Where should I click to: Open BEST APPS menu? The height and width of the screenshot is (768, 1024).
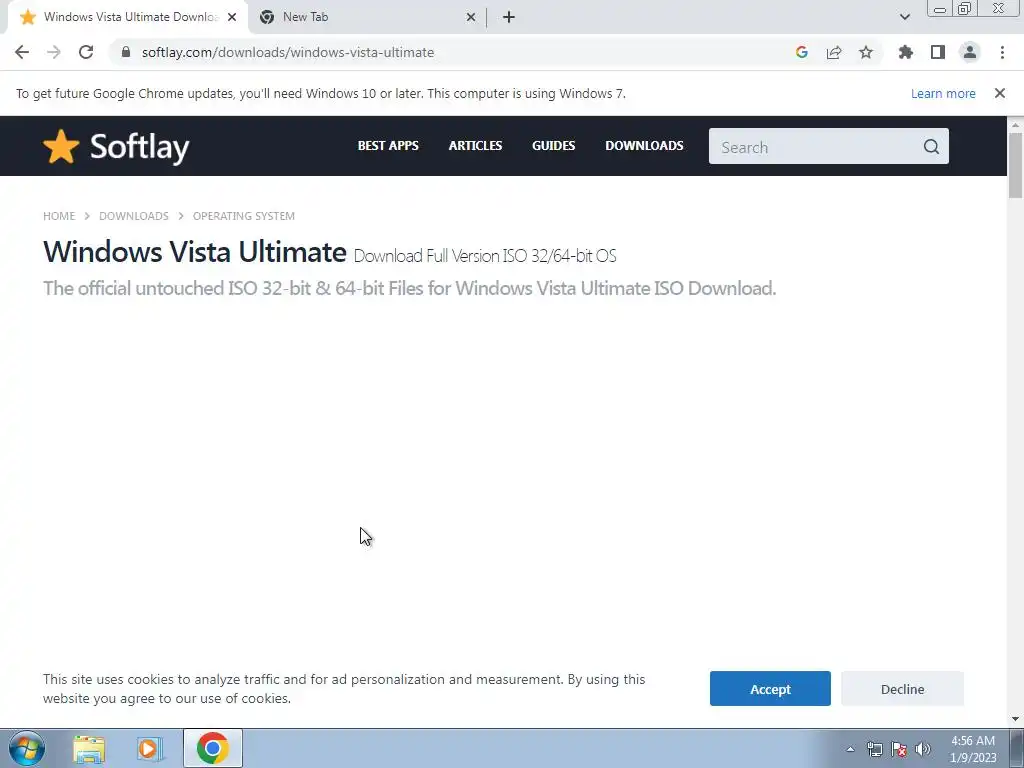(x=388, y=146)
